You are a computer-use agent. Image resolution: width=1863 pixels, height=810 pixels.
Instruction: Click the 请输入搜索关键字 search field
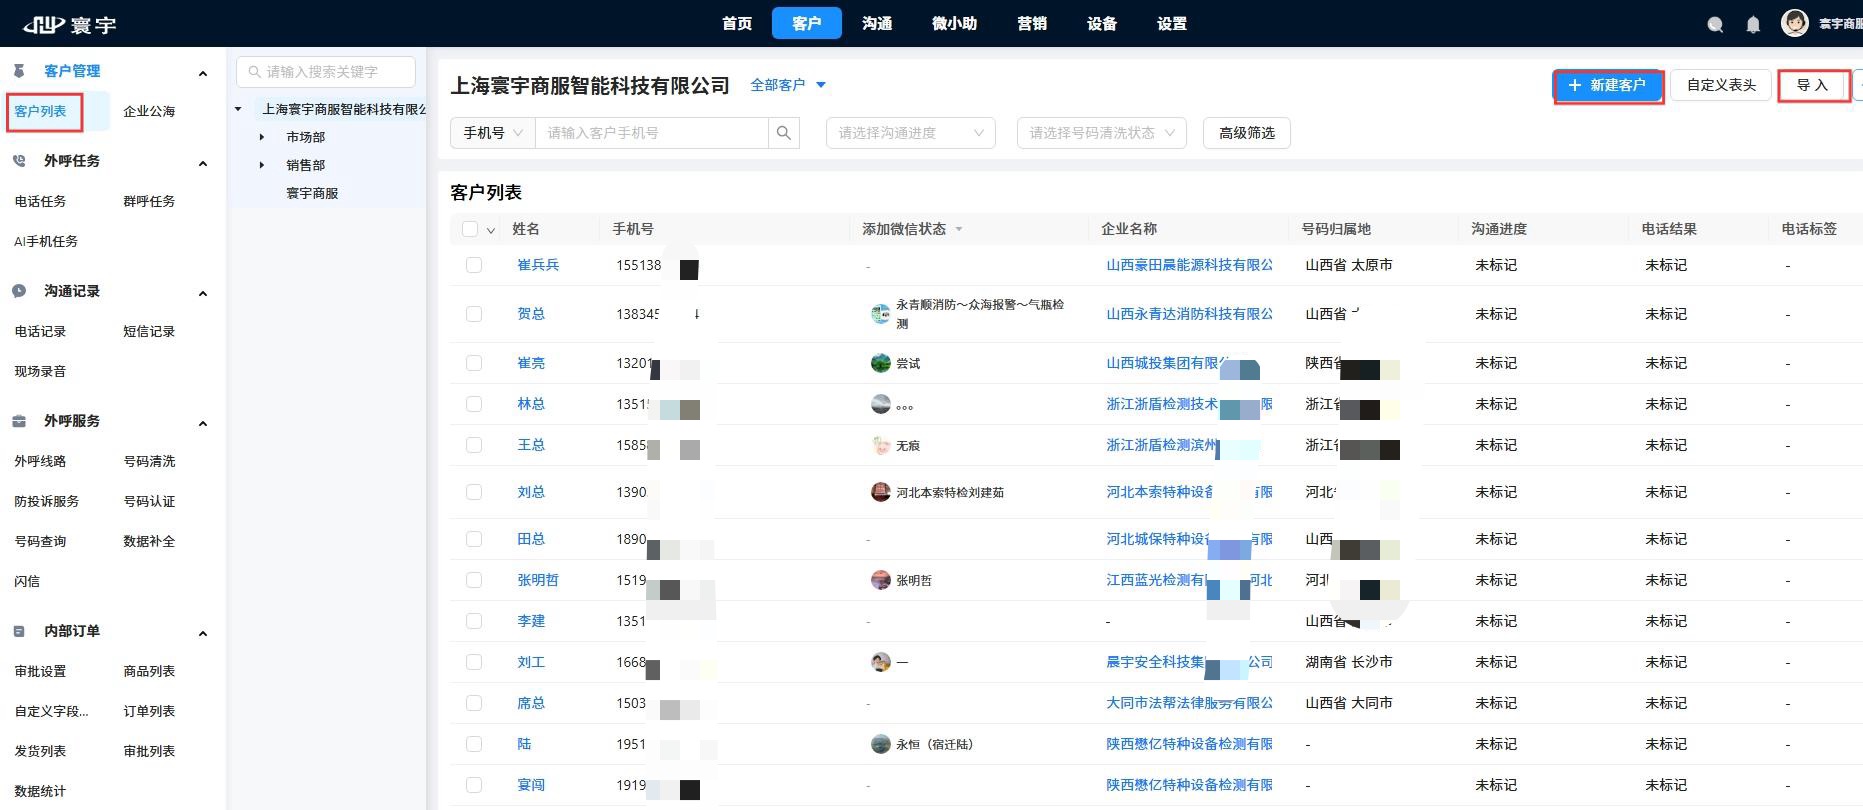tap(326, 72)
